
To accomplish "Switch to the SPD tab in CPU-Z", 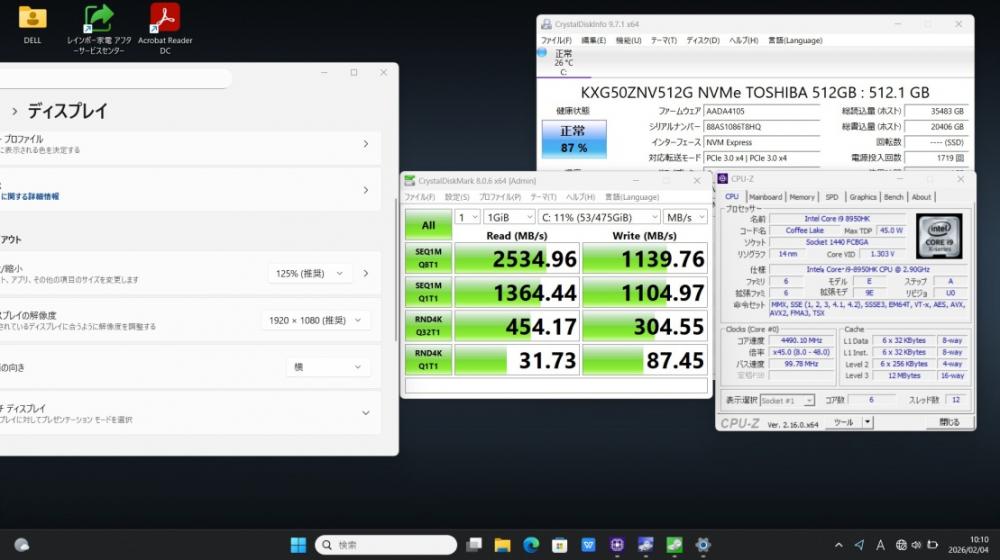I will tap(832, 197).
